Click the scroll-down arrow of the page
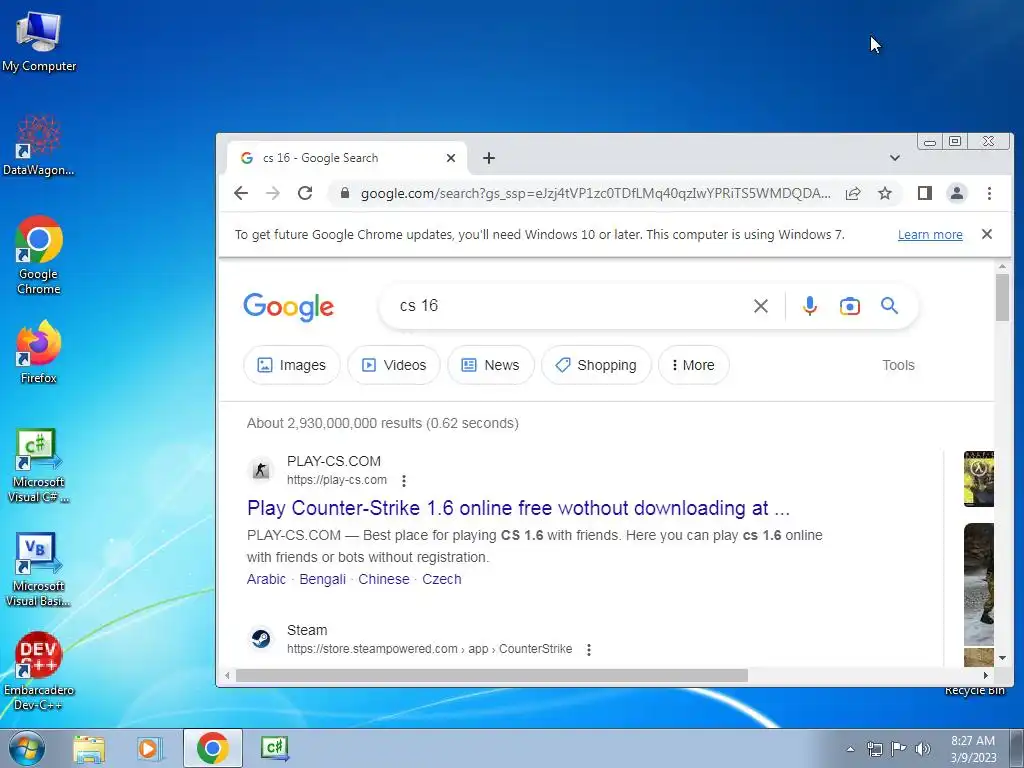Screen dimensions: 1024x768 point(1002,658)
